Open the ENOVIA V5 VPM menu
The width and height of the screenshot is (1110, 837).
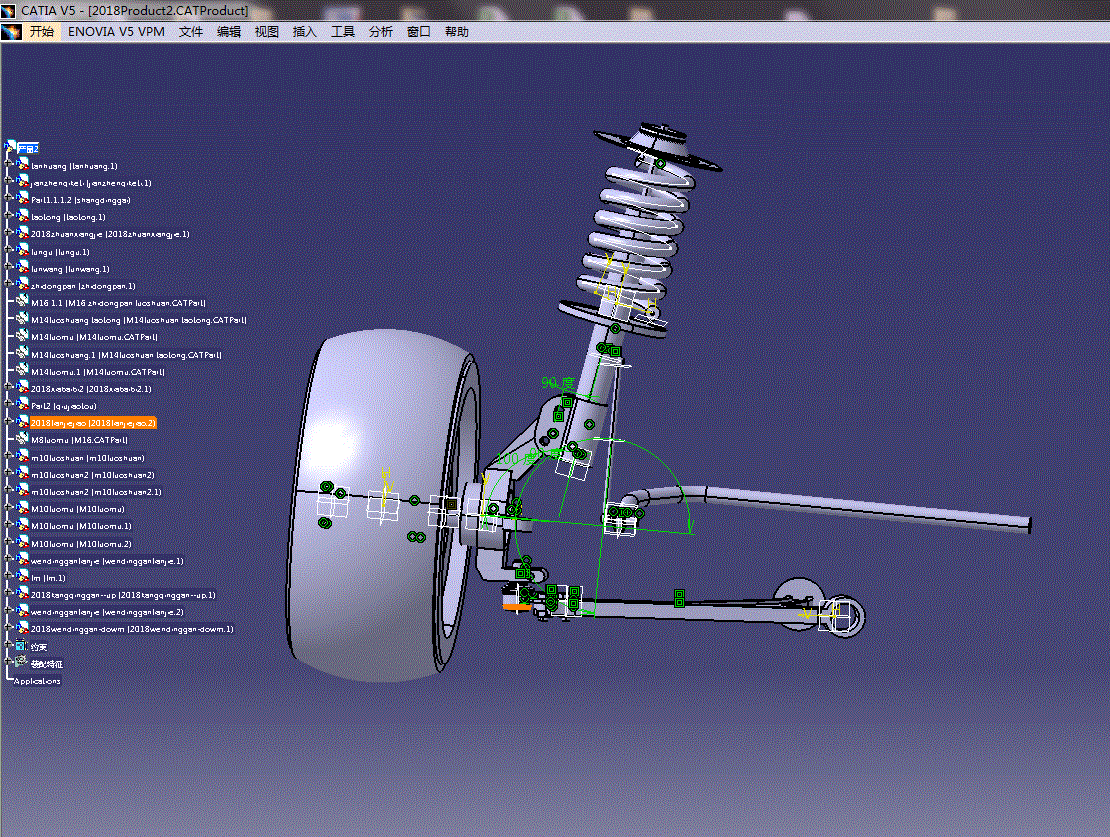(116, 32)
